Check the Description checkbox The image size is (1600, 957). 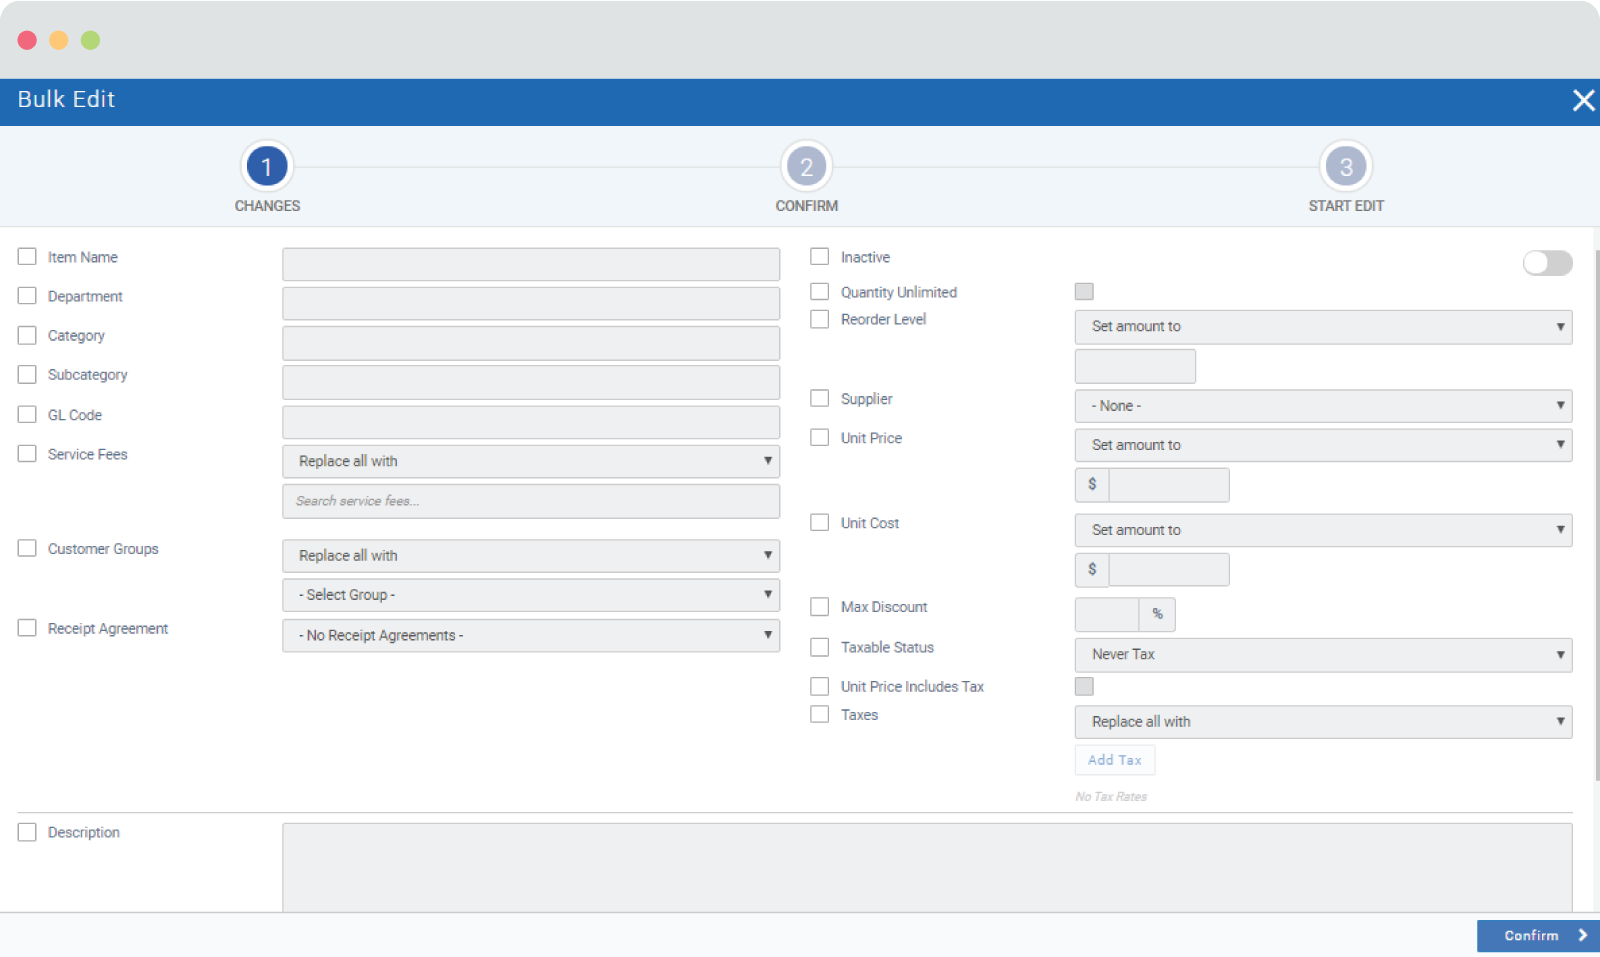click(27, 832)
